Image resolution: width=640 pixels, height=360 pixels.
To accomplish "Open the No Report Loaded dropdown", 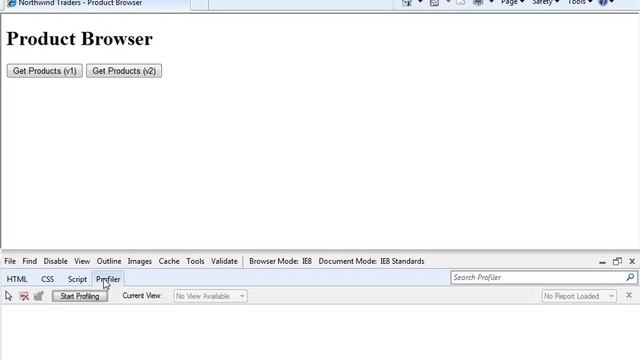I will coord(579,296).
